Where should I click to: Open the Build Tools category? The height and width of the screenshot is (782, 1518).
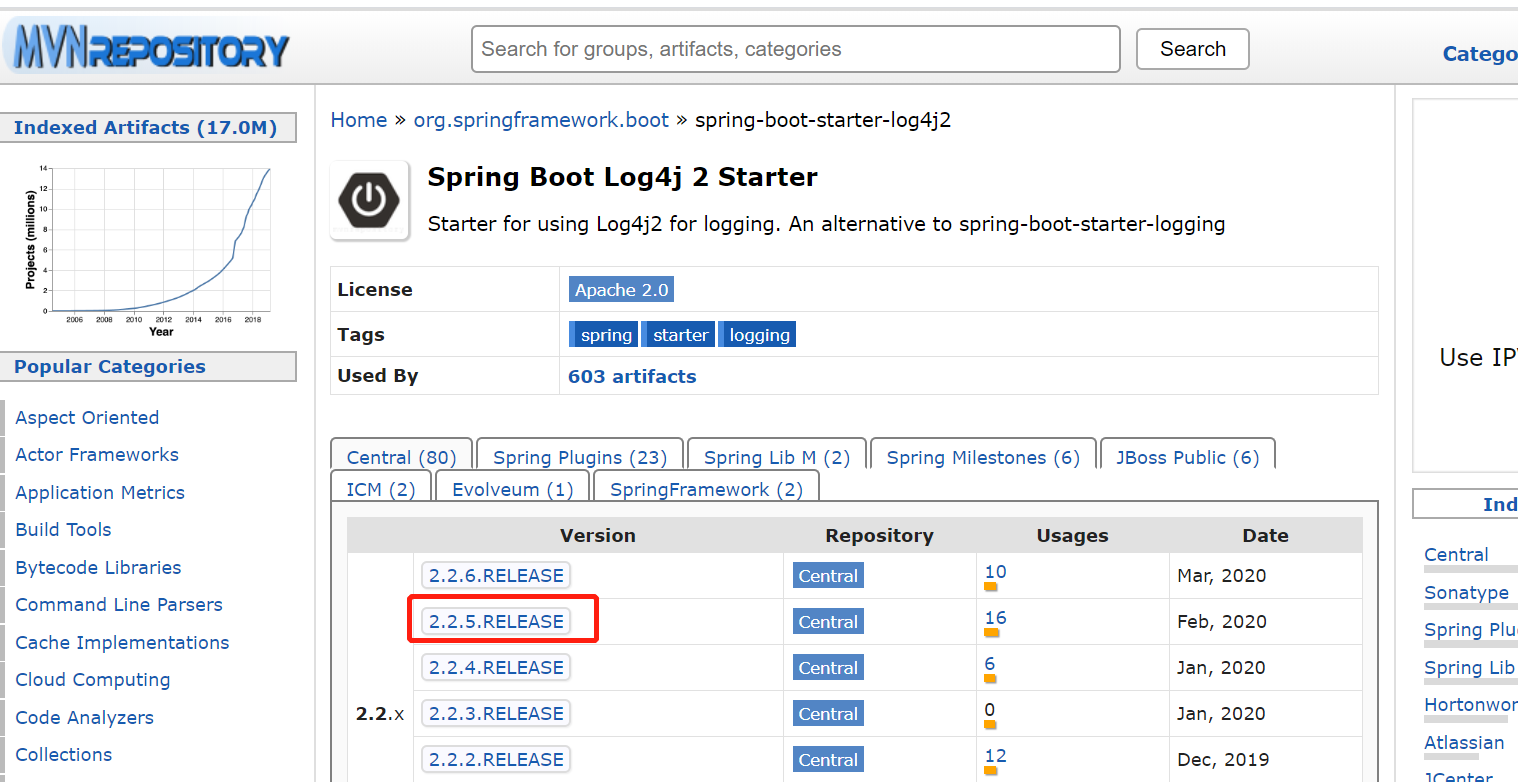[x=63, y=530]
